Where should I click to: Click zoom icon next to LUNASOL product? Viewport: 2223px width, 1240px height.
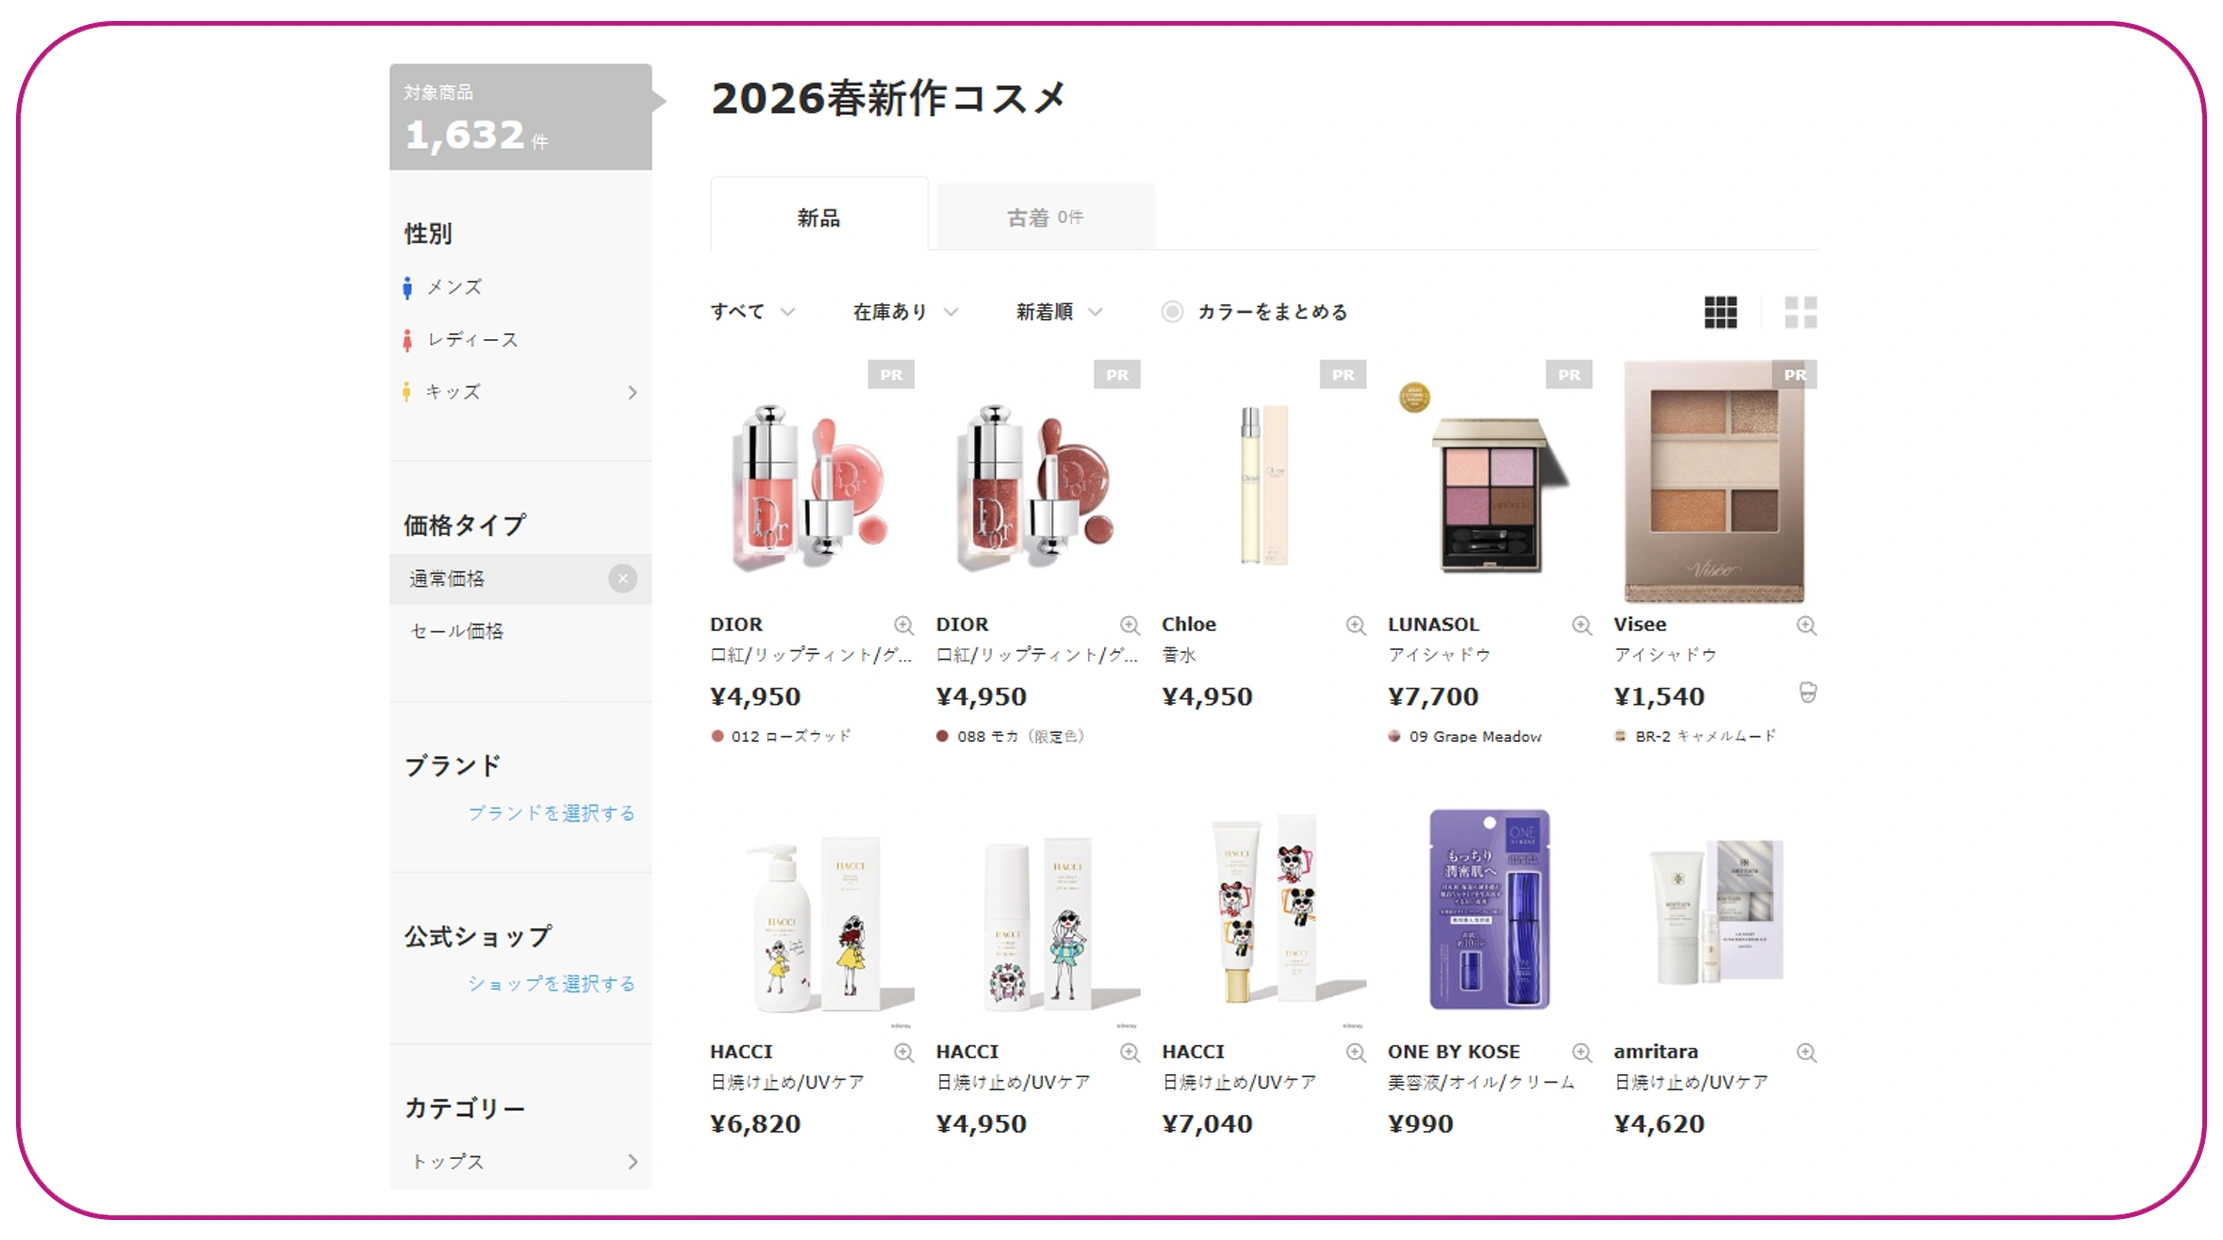click(1581, 625)
